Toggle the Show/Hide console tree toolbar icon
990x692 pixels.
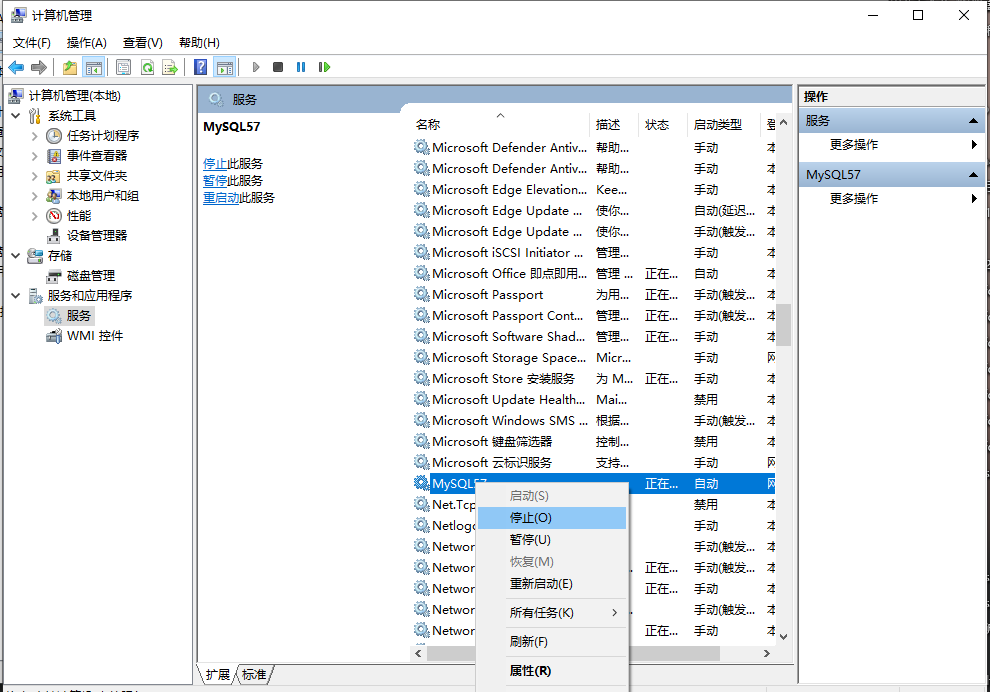(93, 67)
